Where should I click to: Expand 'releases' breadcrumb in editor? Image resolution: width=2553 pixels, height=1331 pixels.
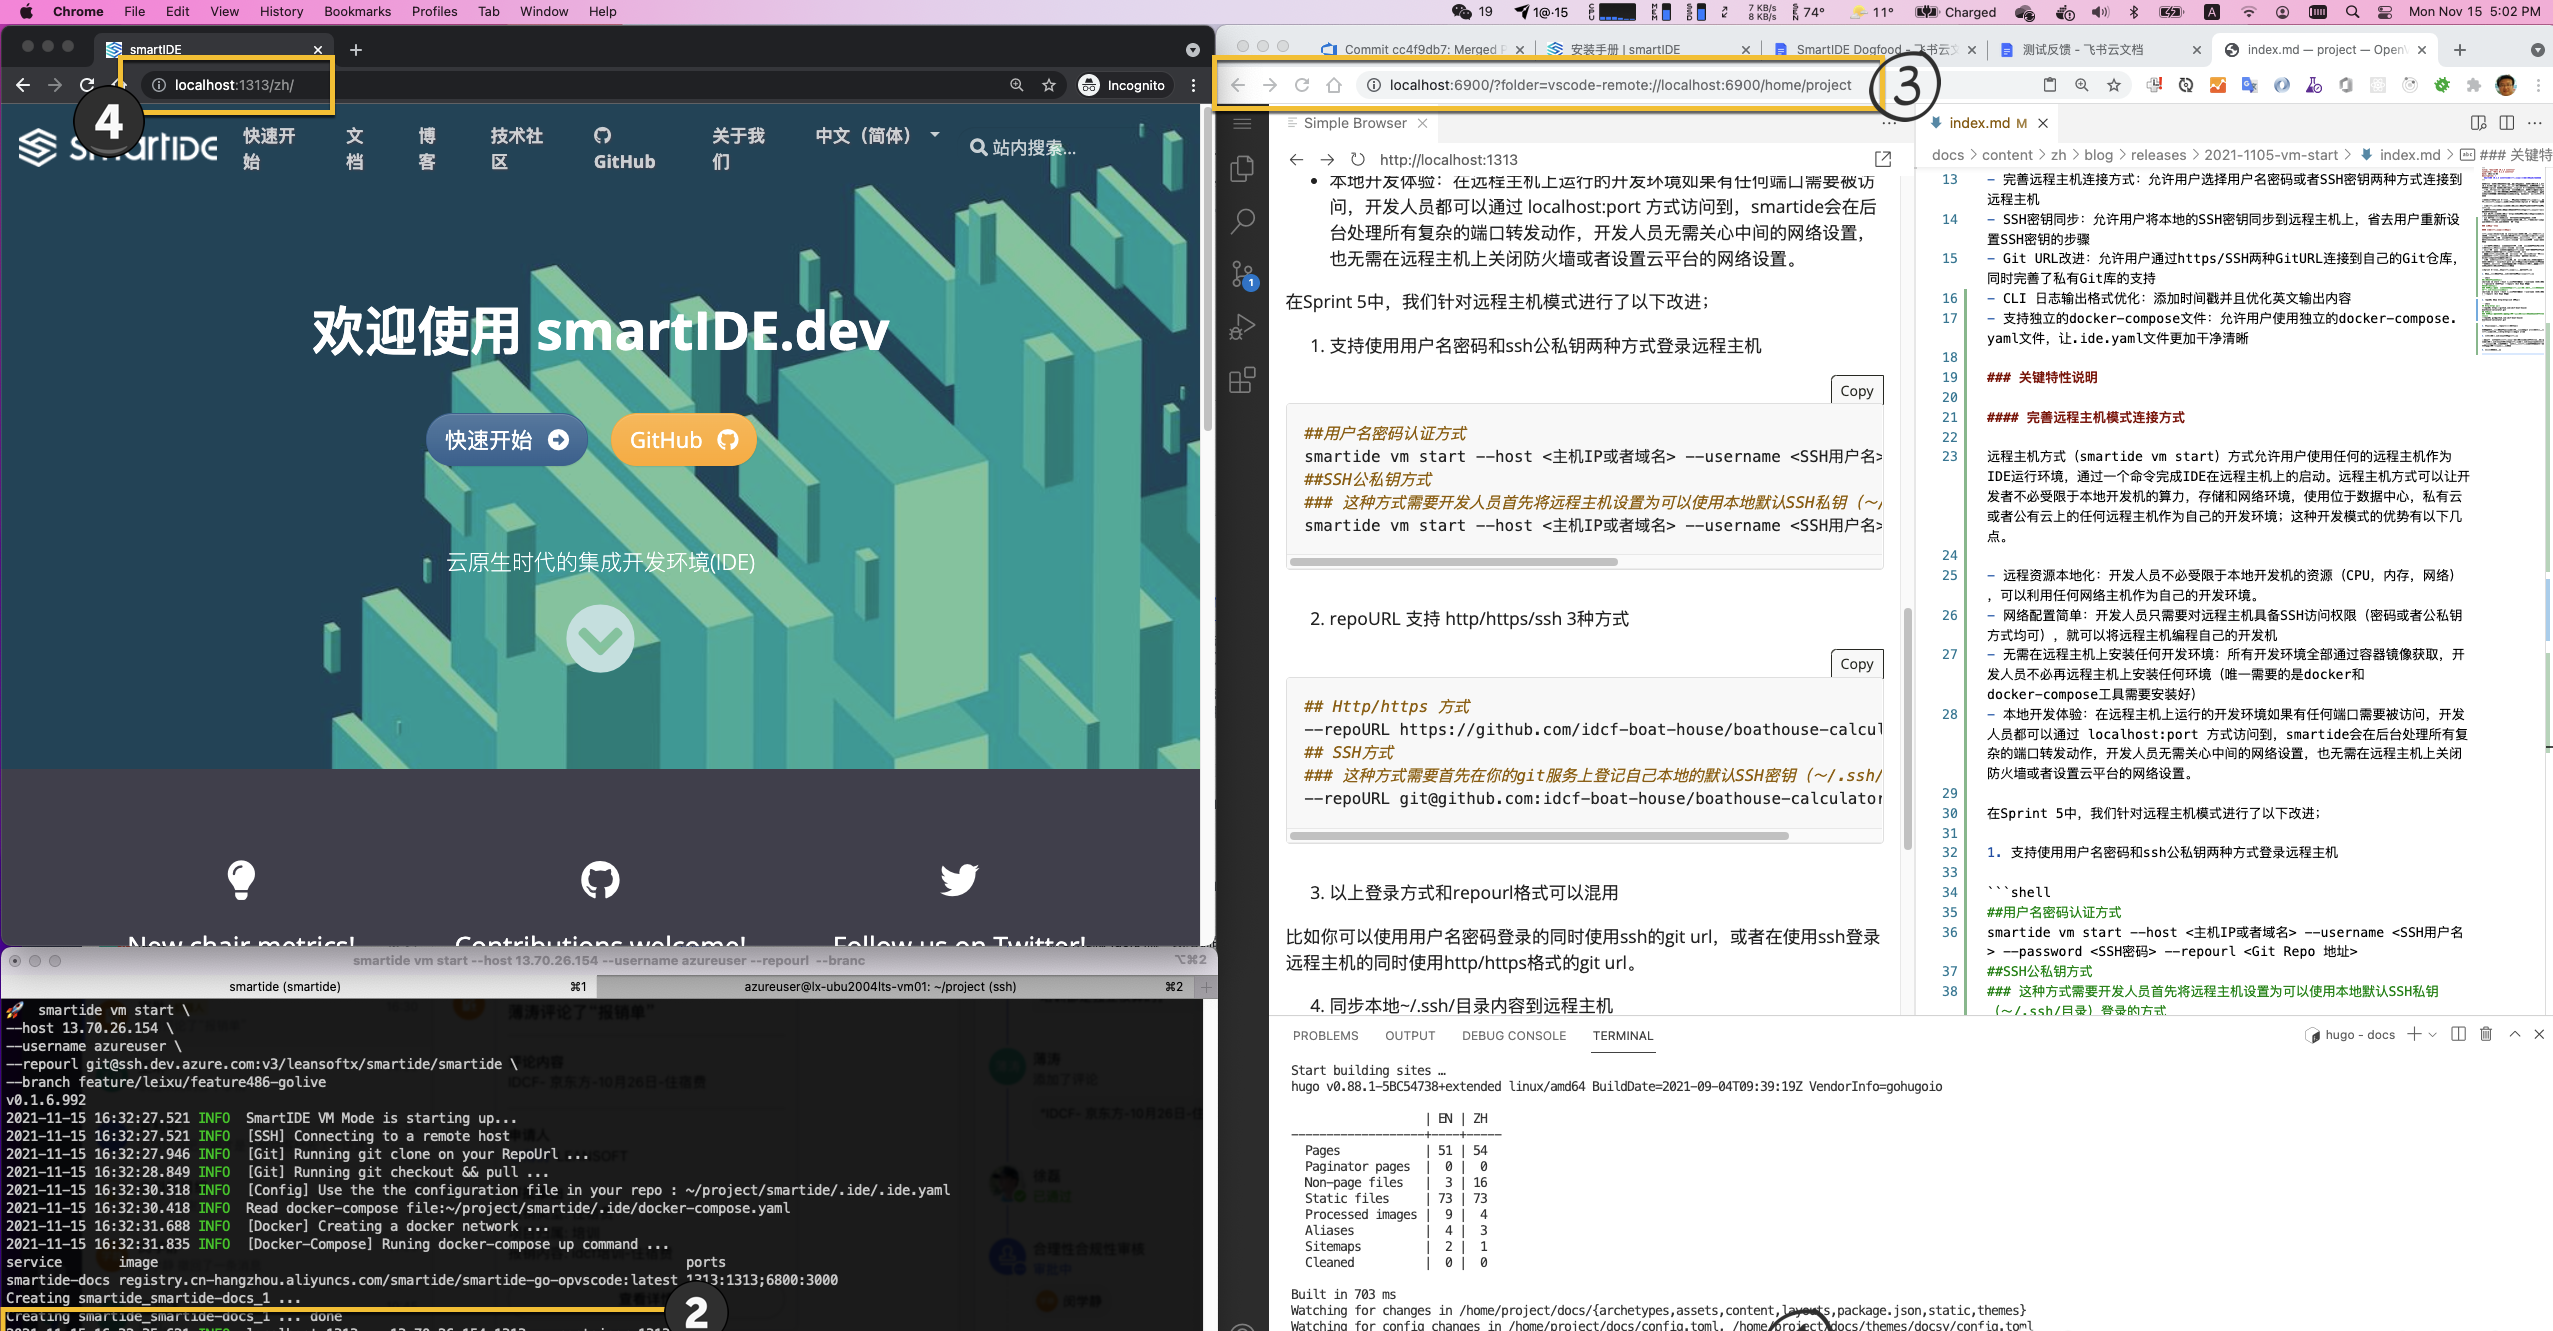(x=2158, y=155)
